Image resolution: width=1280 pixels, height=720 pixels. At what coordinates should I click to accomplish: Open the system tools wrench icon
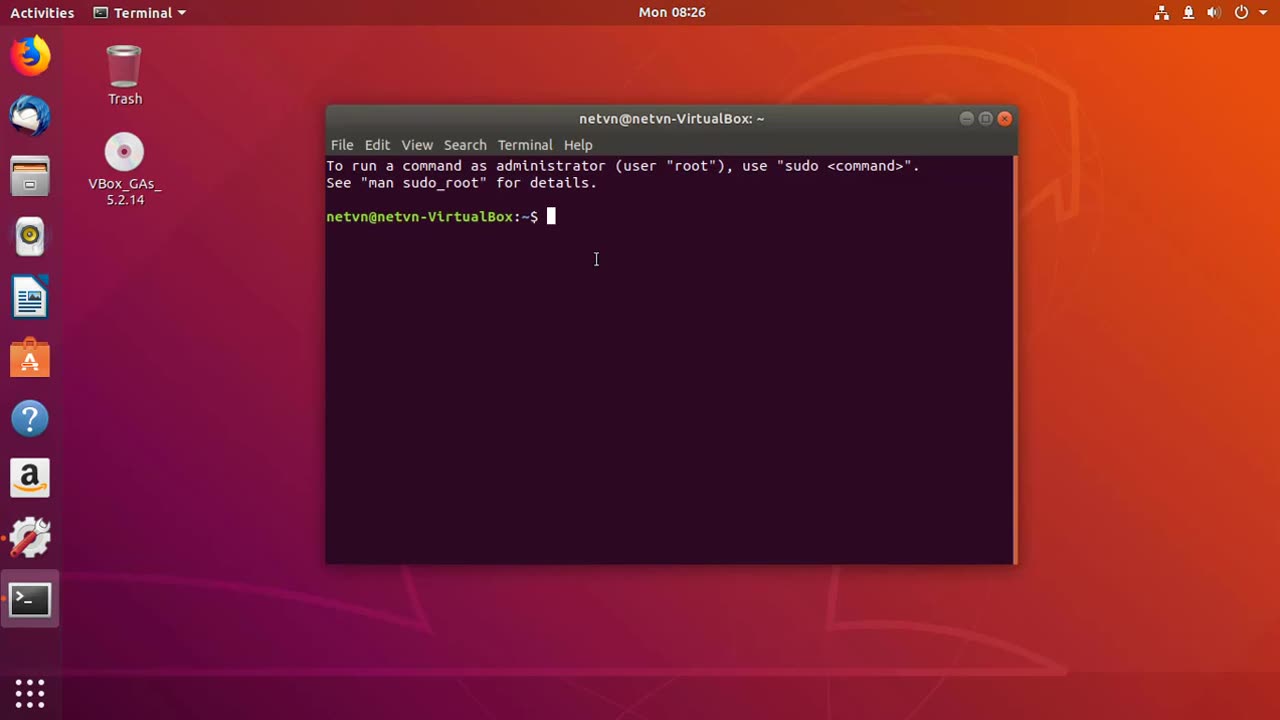tap(30, 538)
